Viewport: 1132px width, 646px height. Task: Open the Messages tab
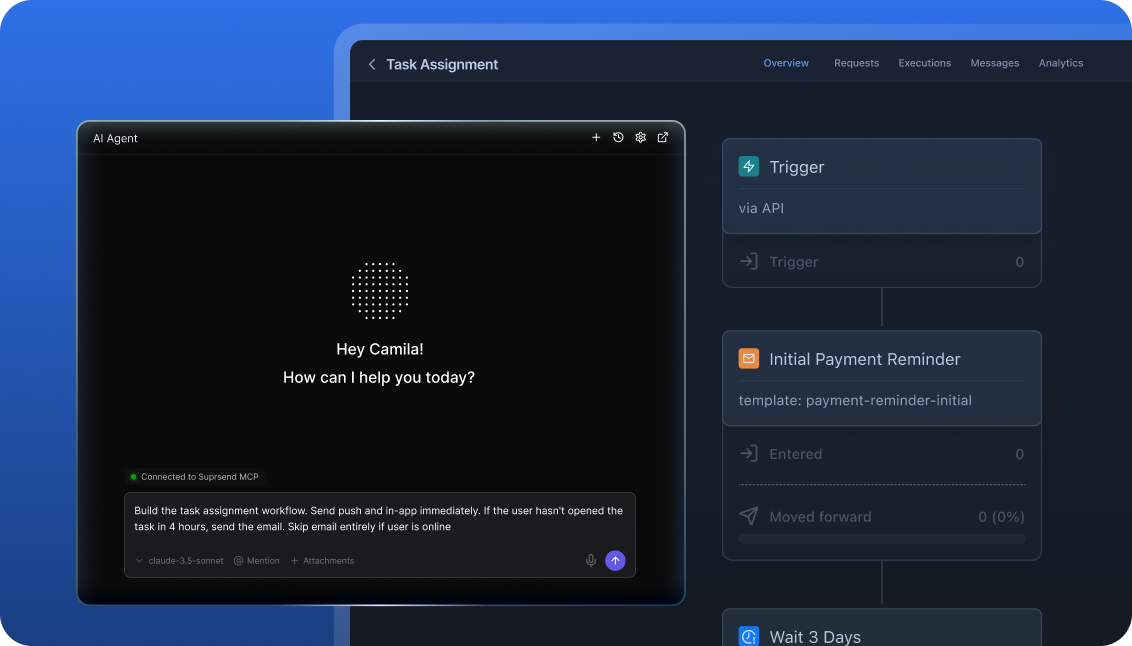(x=994, y=64)
